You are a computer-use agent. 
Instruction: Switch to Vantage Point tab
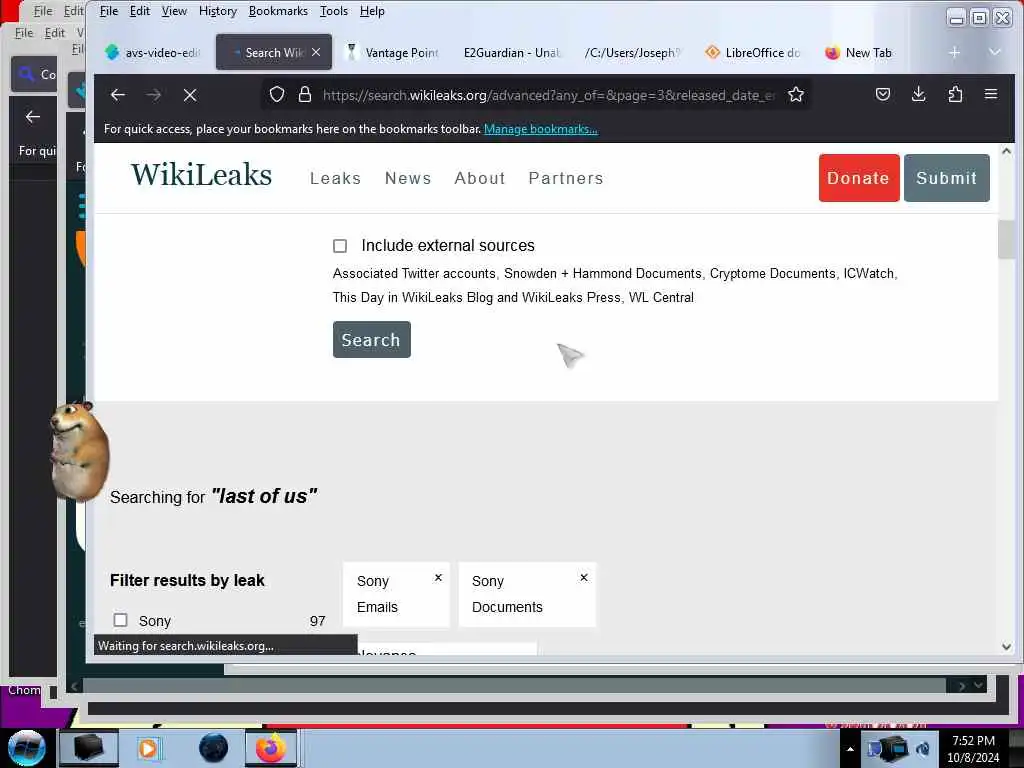393,52
